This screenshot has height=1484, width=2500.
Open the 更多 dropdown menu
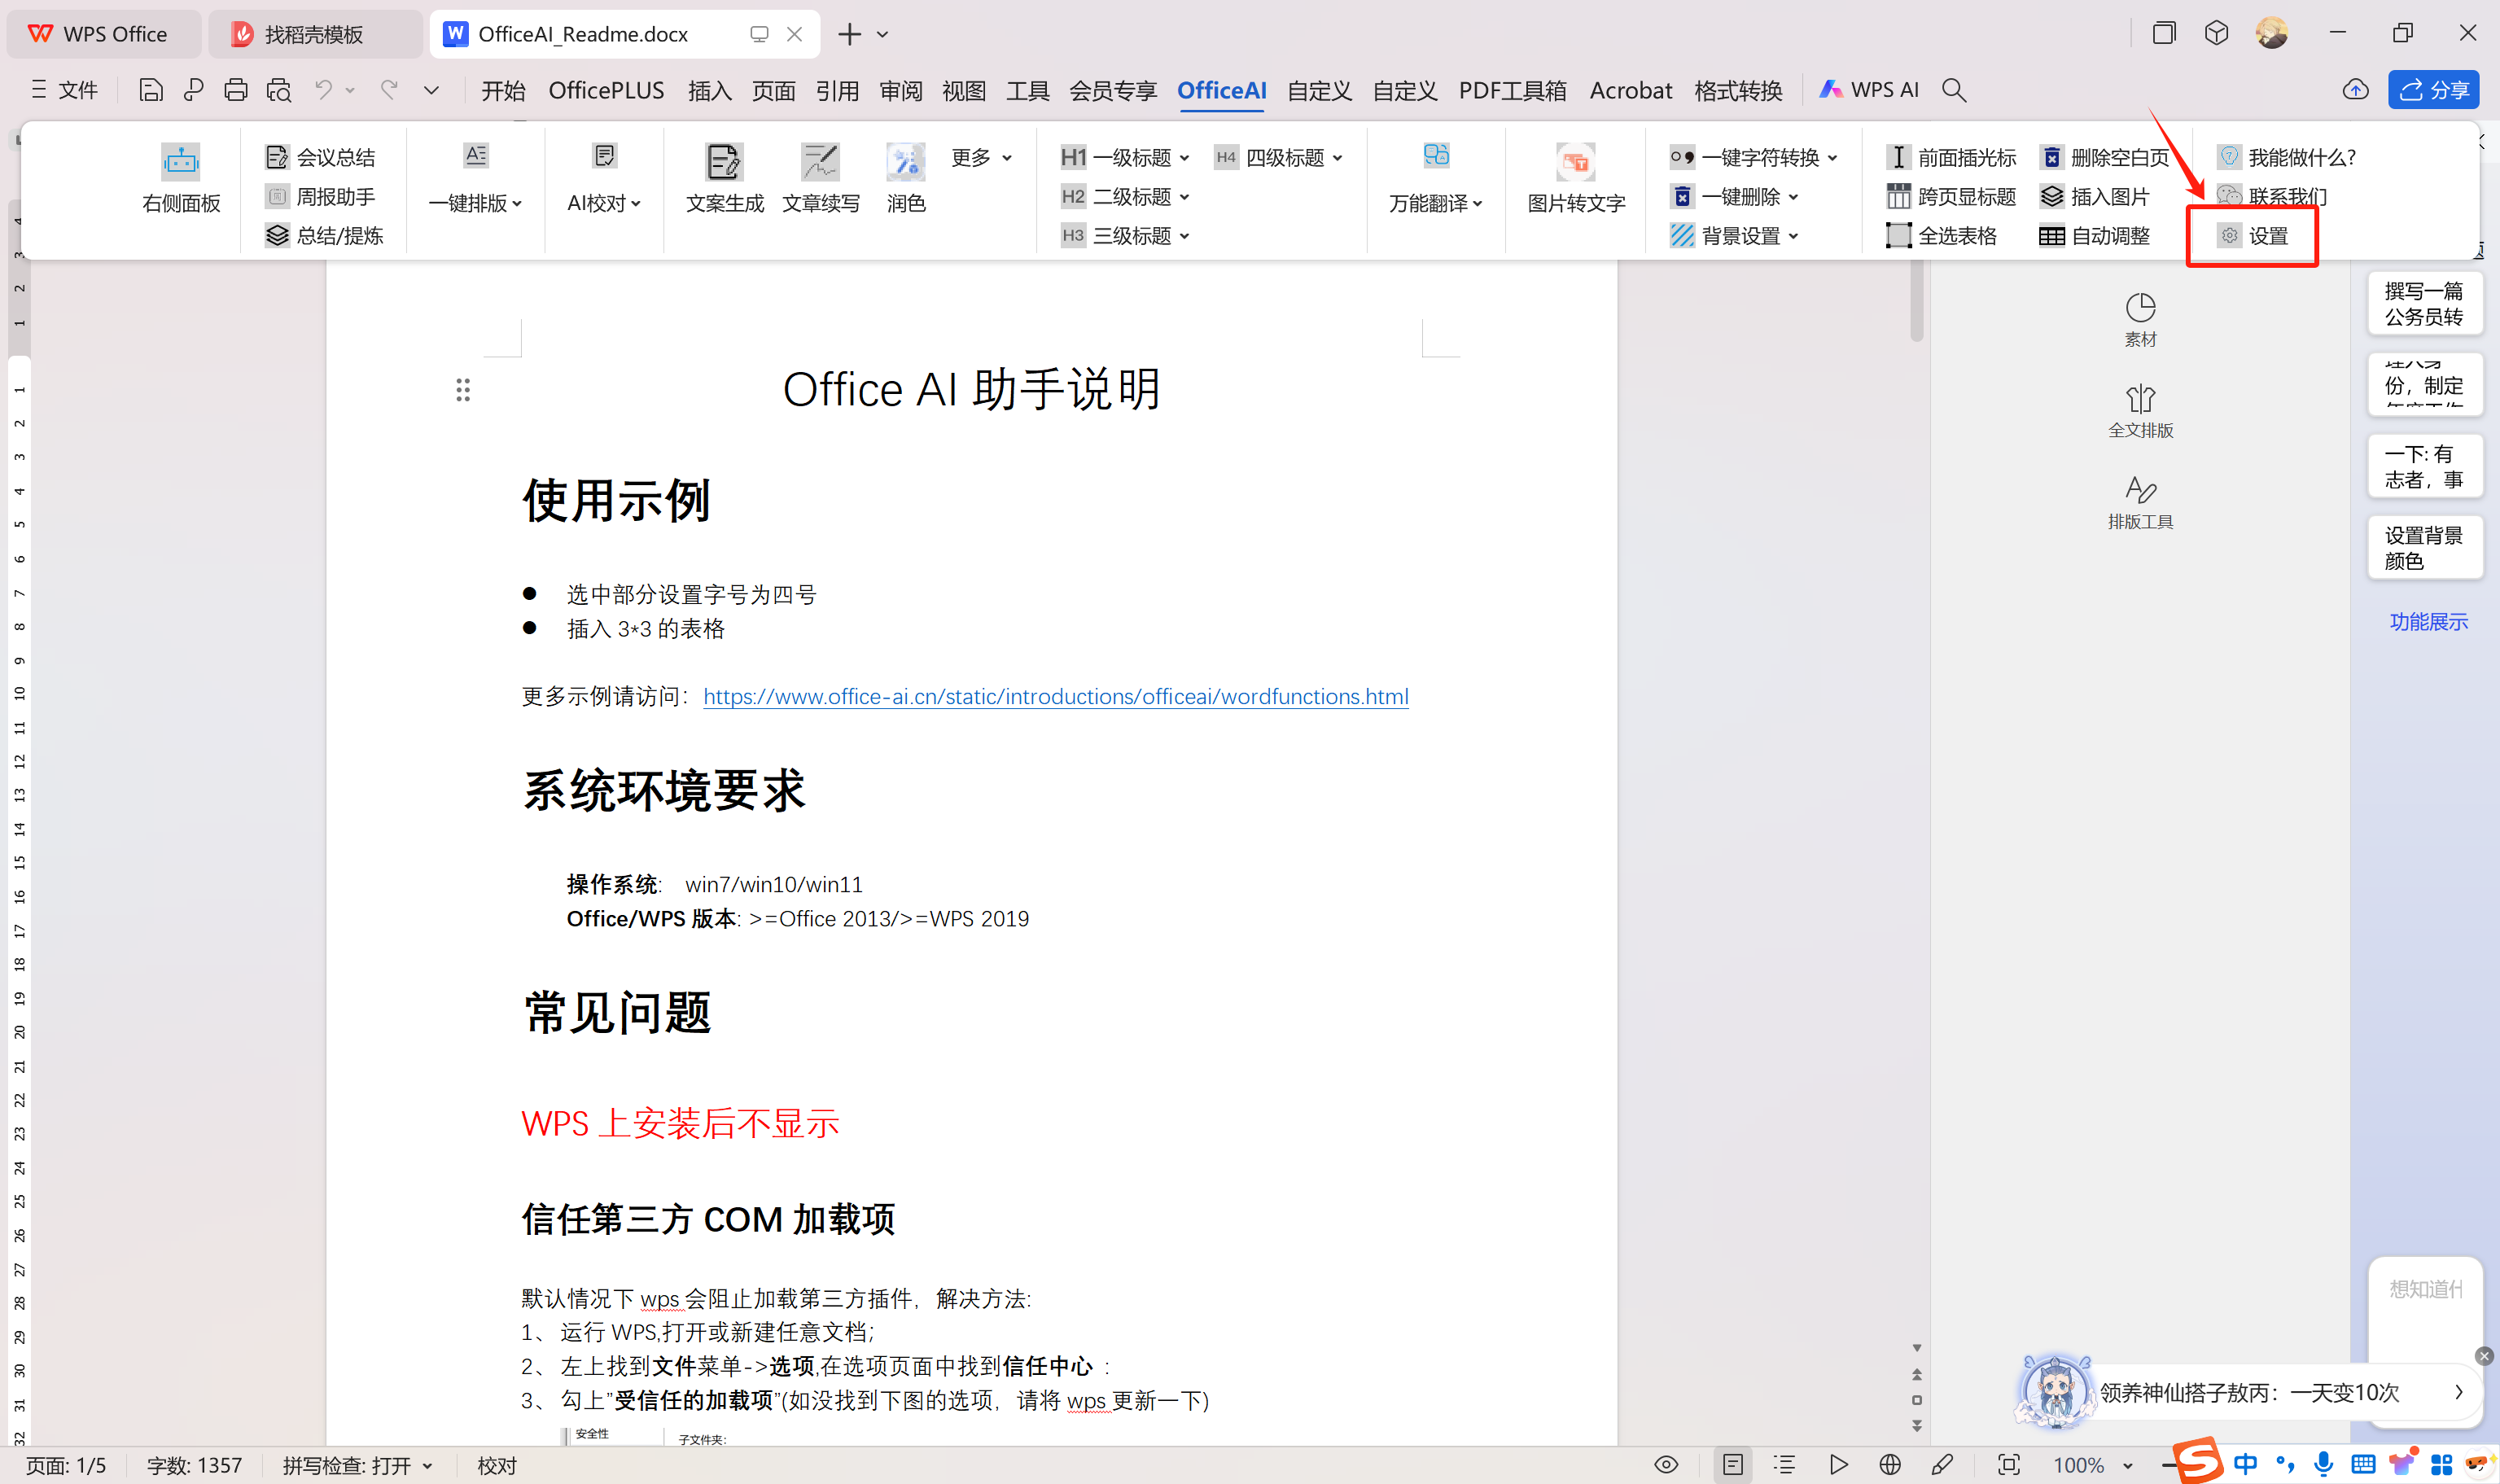pos(981,158)
